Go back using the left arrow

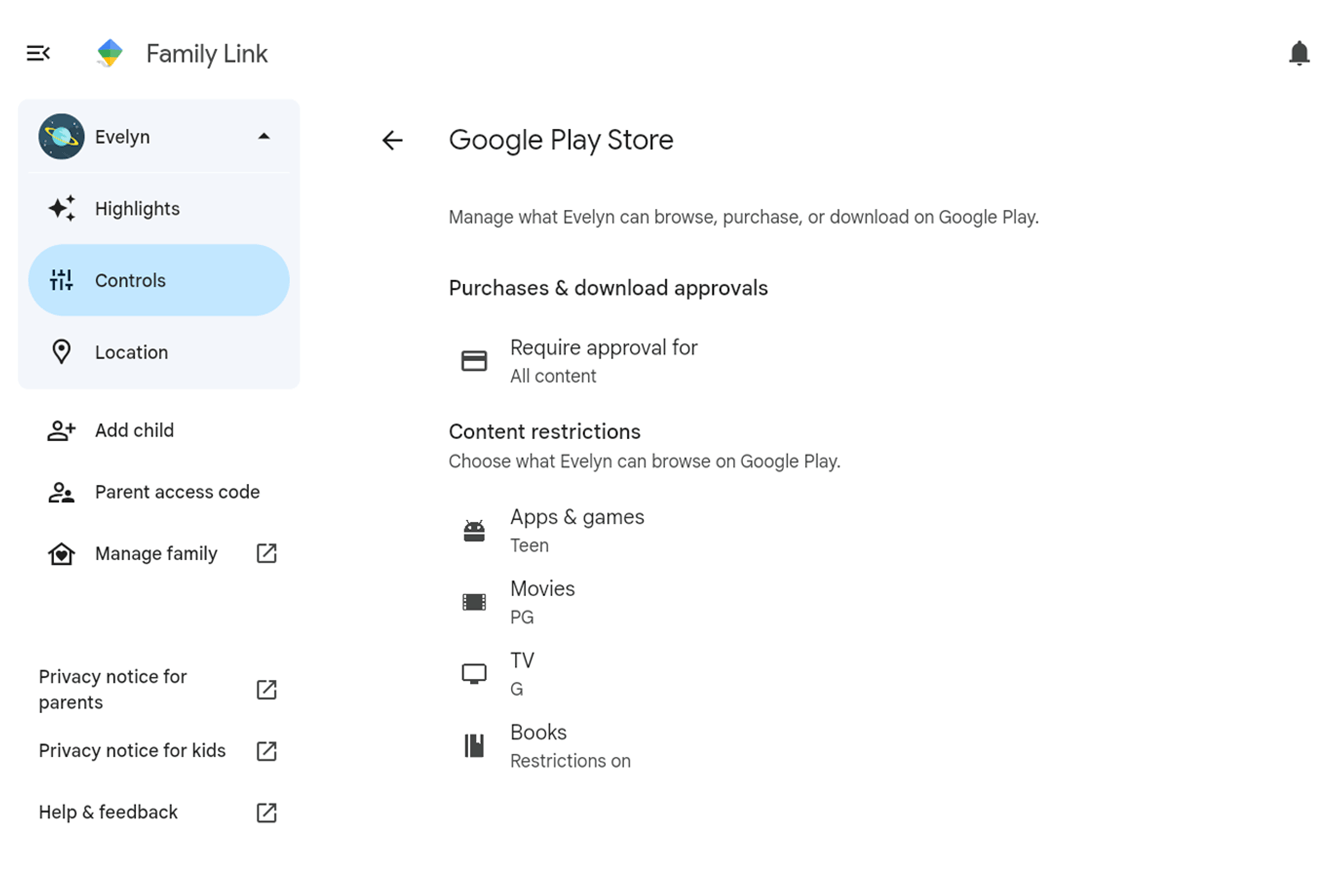392,141
